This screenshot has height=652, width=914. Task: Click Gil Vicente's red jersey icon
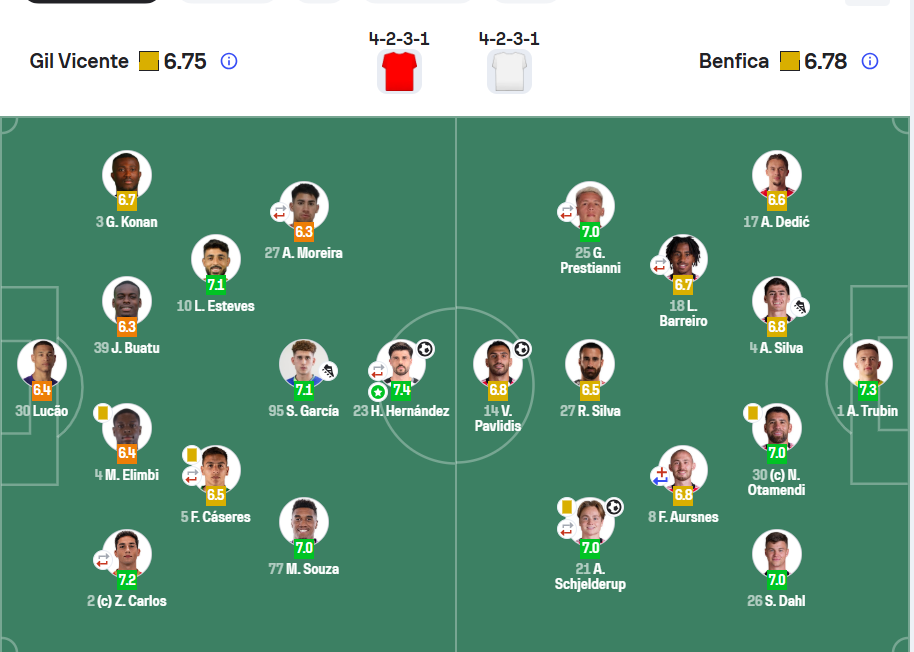tap(400, 71)
